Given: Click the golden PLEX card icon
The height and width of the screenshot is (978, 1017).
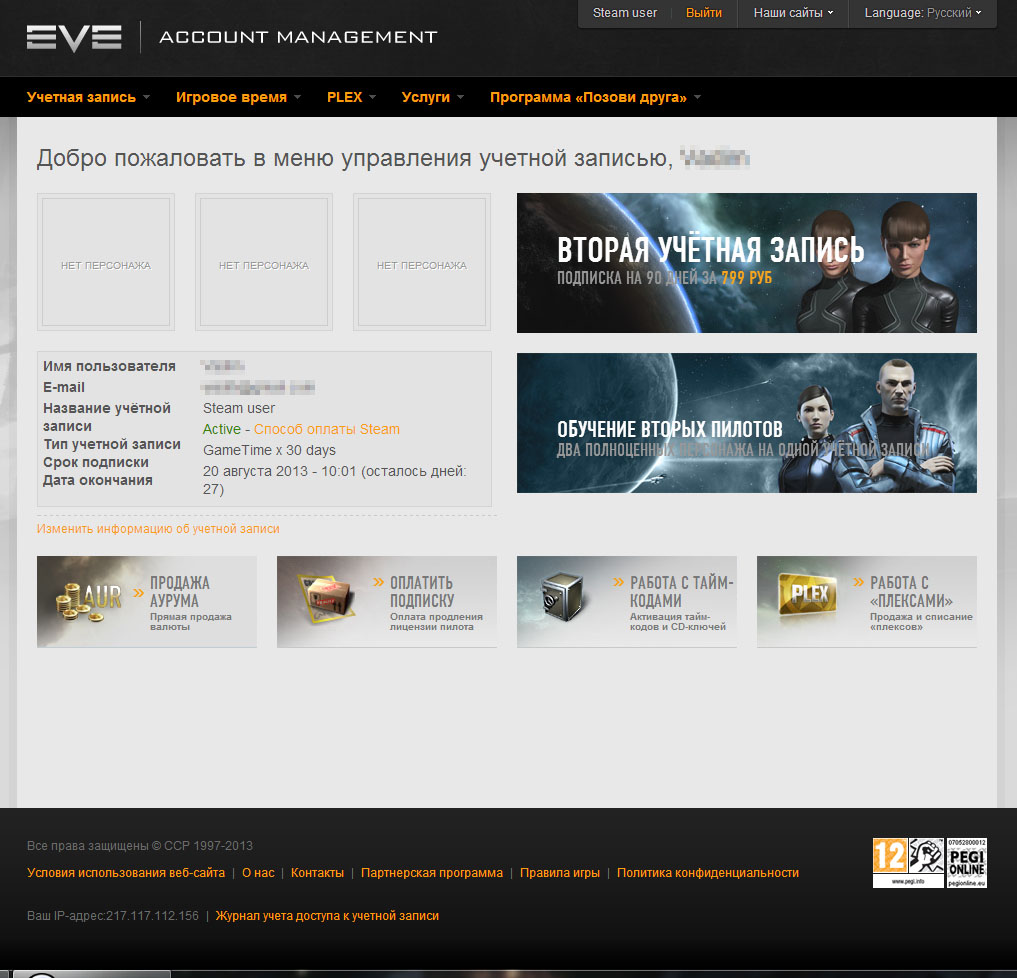Looking at the screenshot, I should pyautogui.click(x=808, y=601).
